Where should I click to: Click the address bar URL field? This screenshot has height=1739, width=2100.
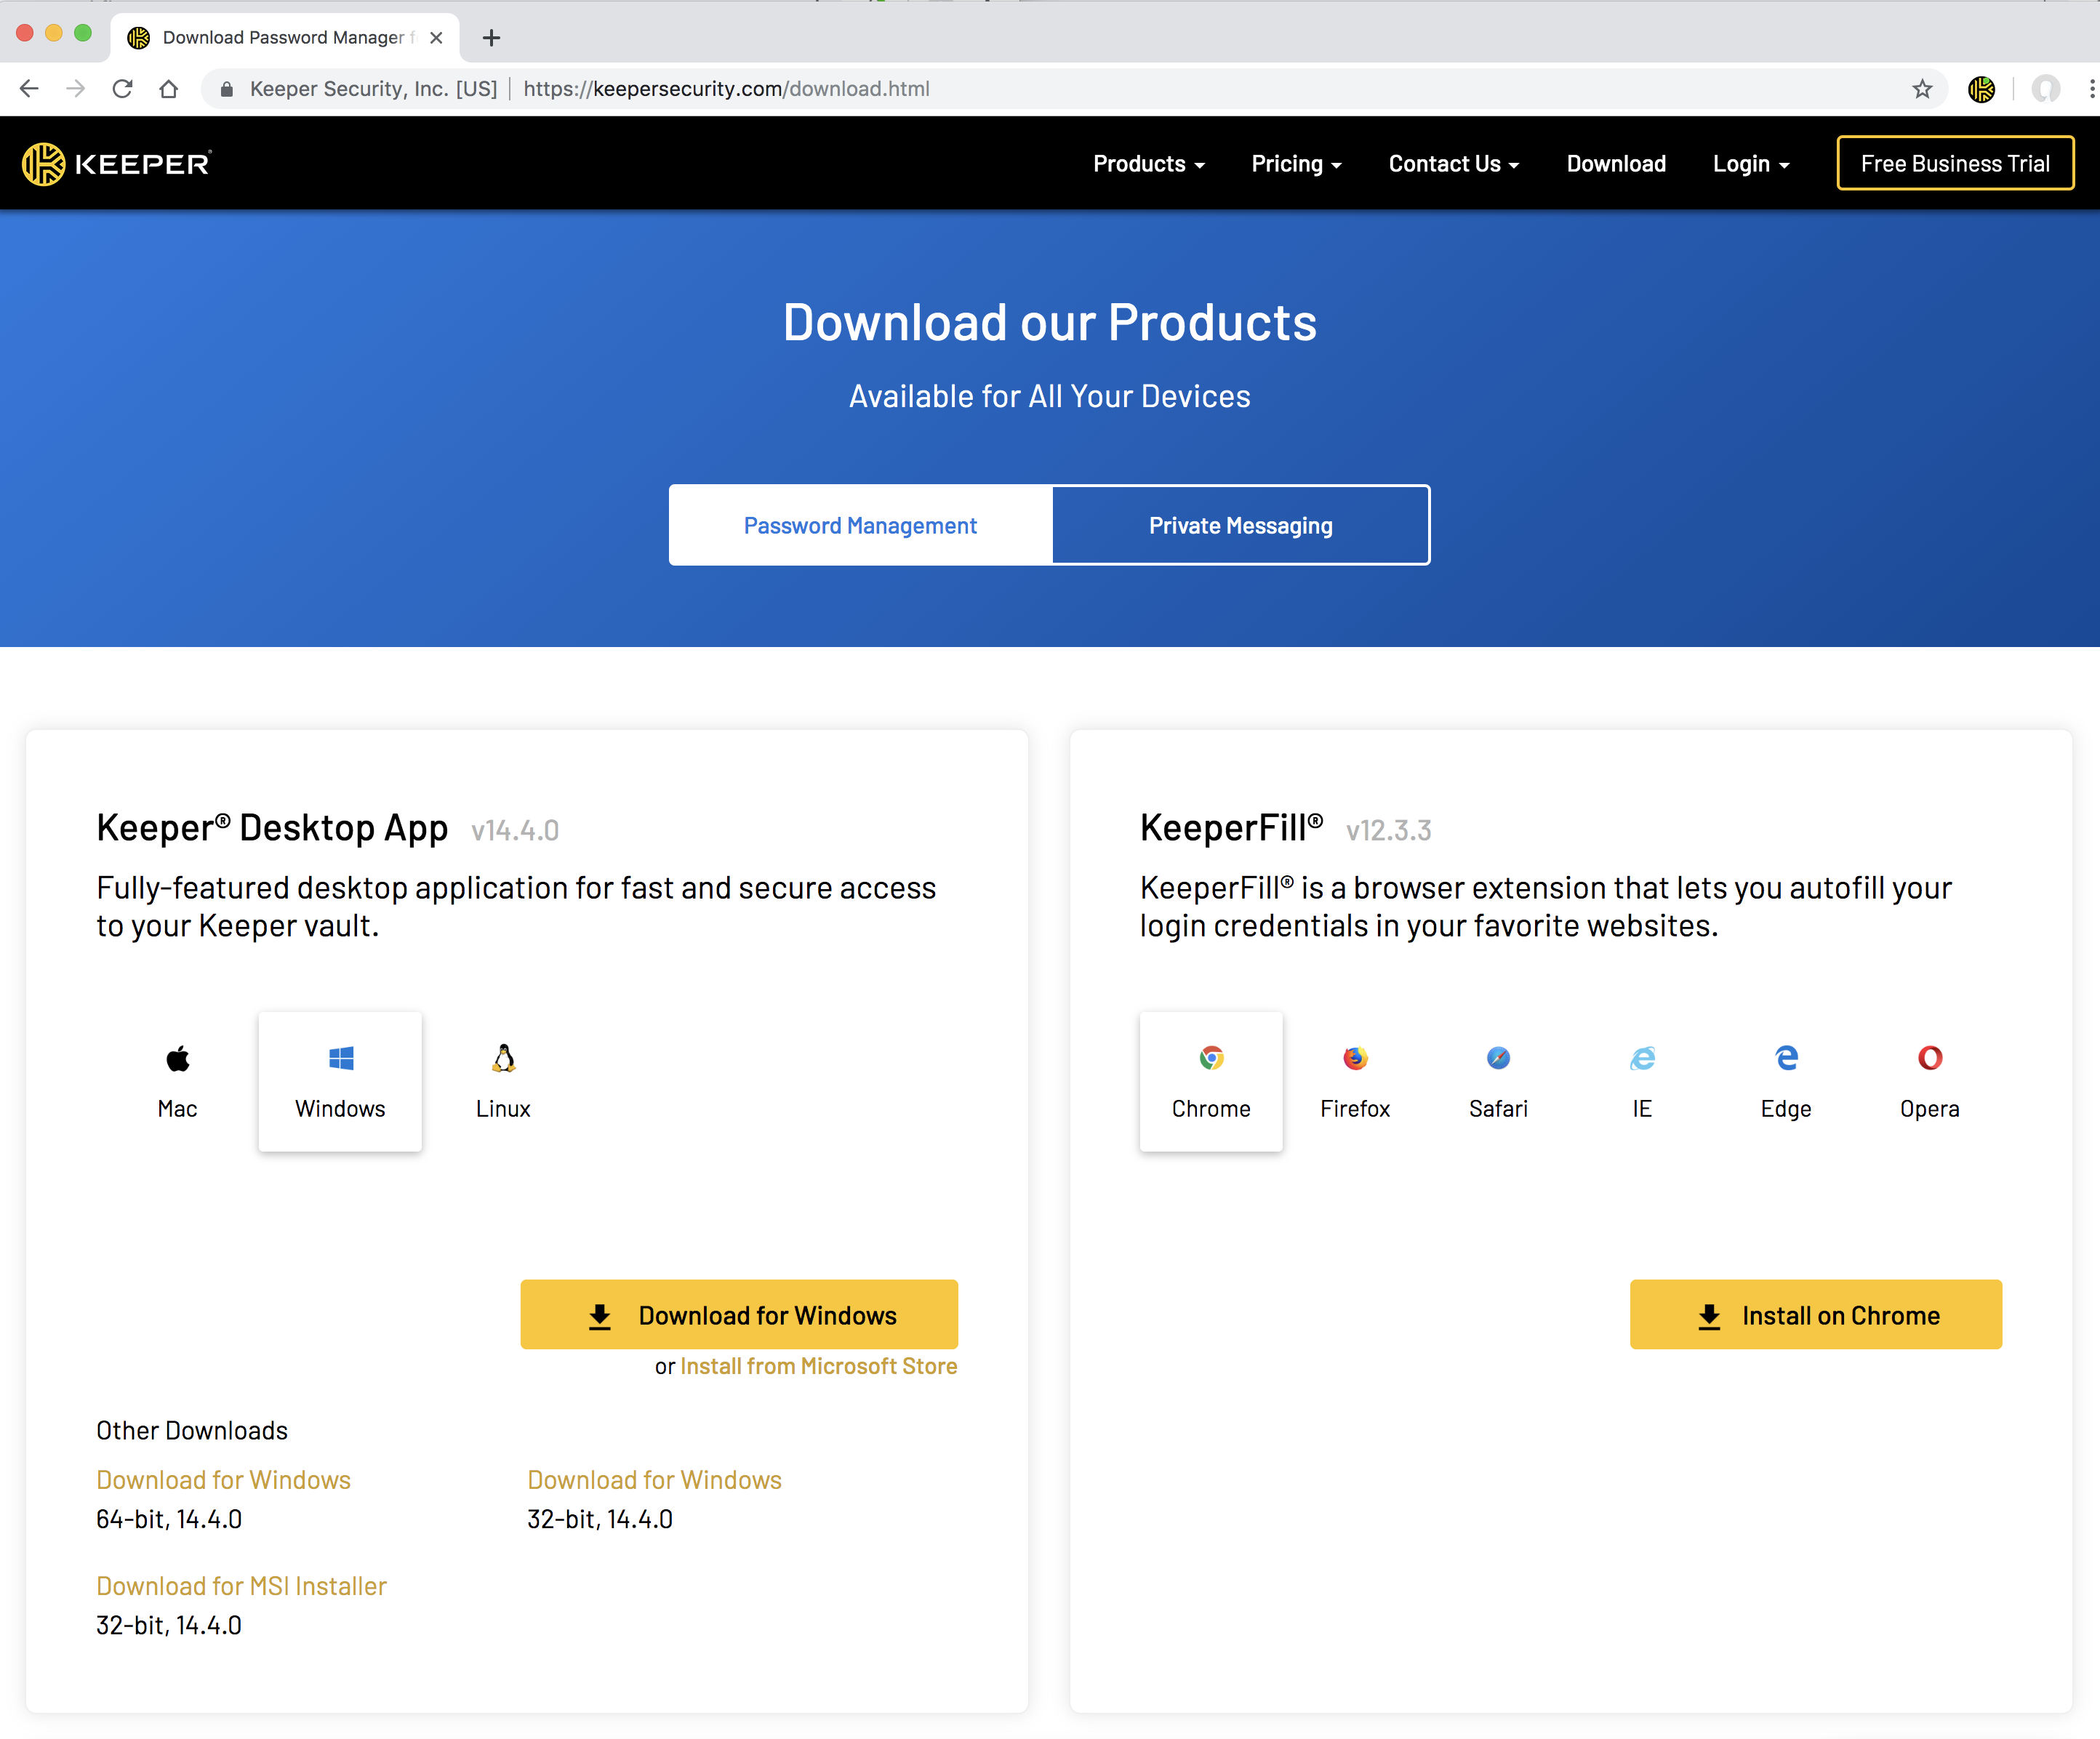[1075, 89]
